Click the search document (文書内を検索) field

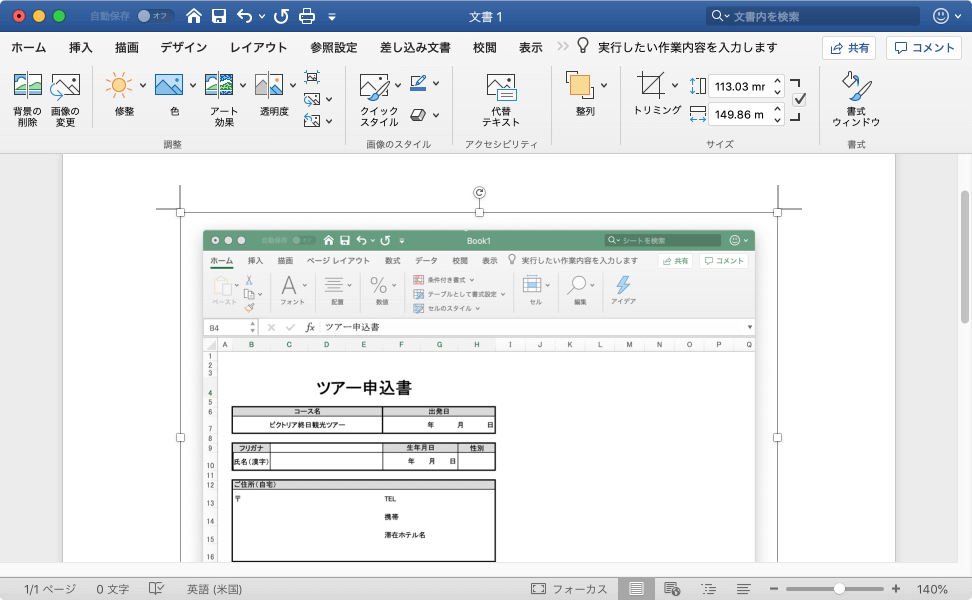[813, 16]
